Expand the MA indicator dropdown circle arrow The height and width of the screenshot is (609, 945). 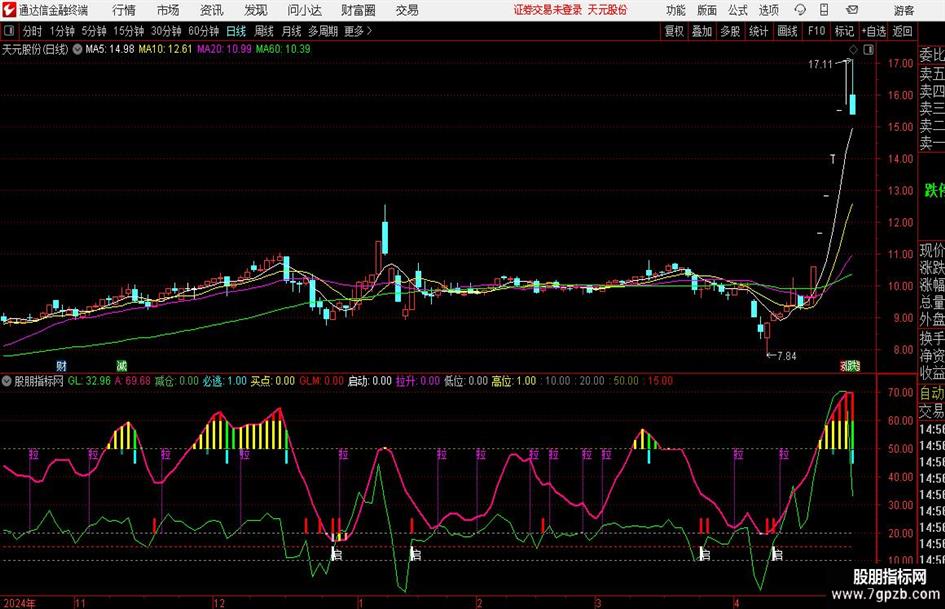(78, 49)
